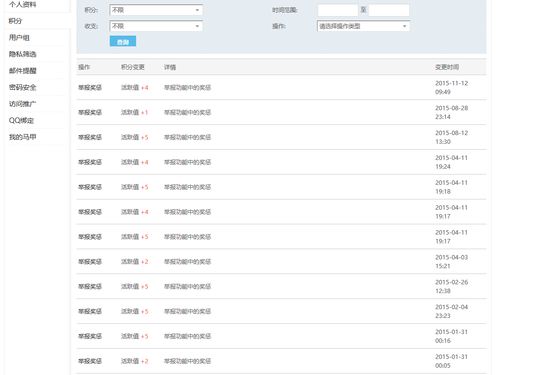Click the 时间范围 filter label

tap(285, 10)
